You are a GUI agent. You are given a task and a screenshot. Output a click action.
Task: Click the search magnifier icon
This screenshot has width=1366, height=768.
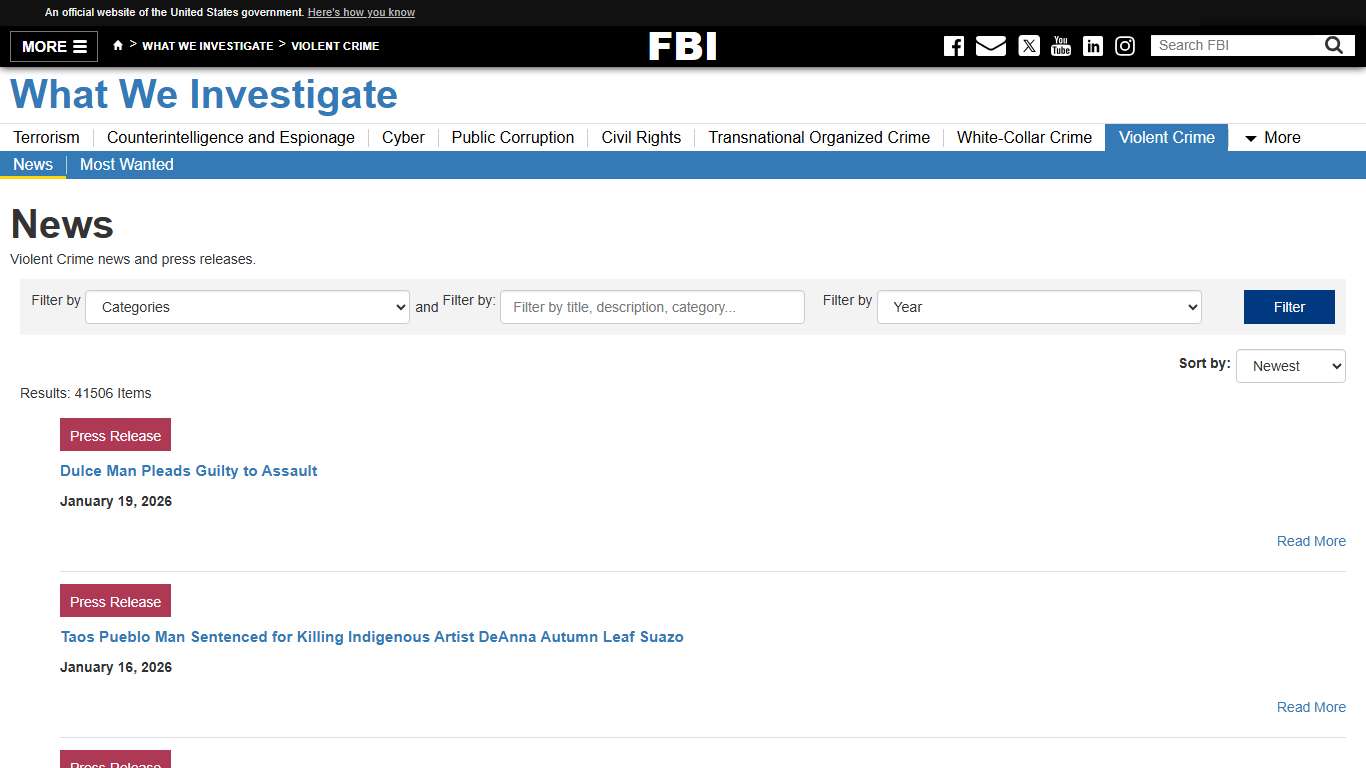1333,44
